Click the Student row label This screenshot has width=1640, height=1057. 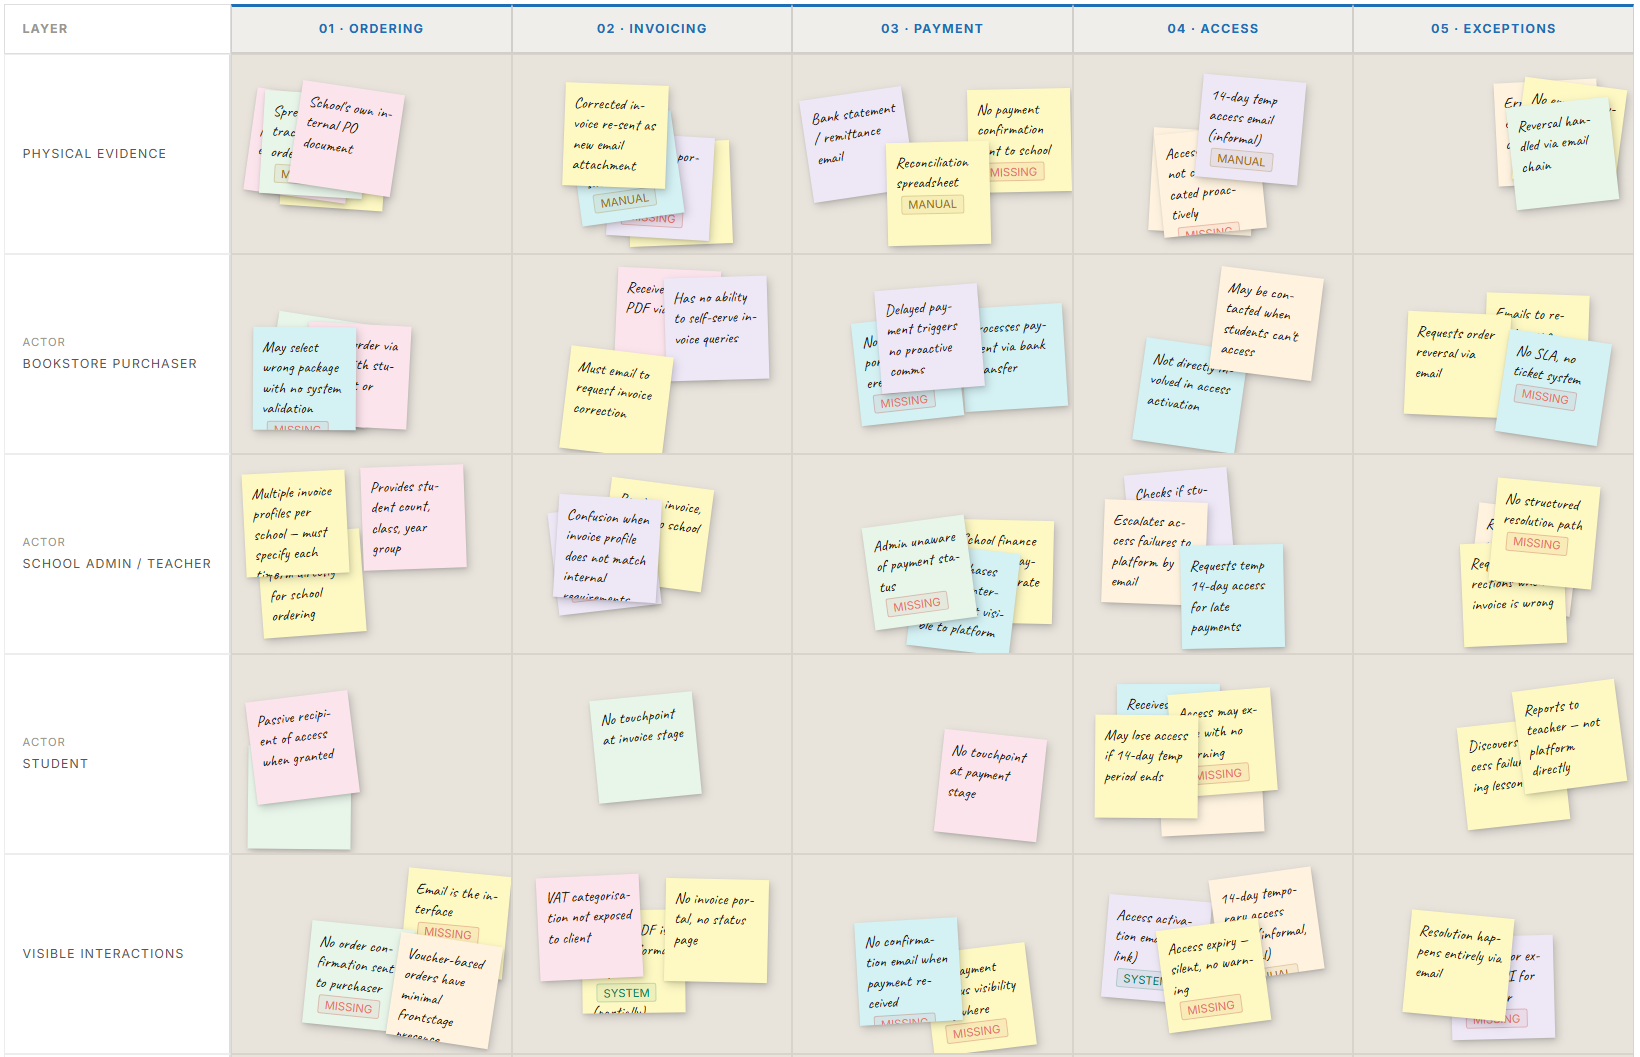tap(55, 764)
